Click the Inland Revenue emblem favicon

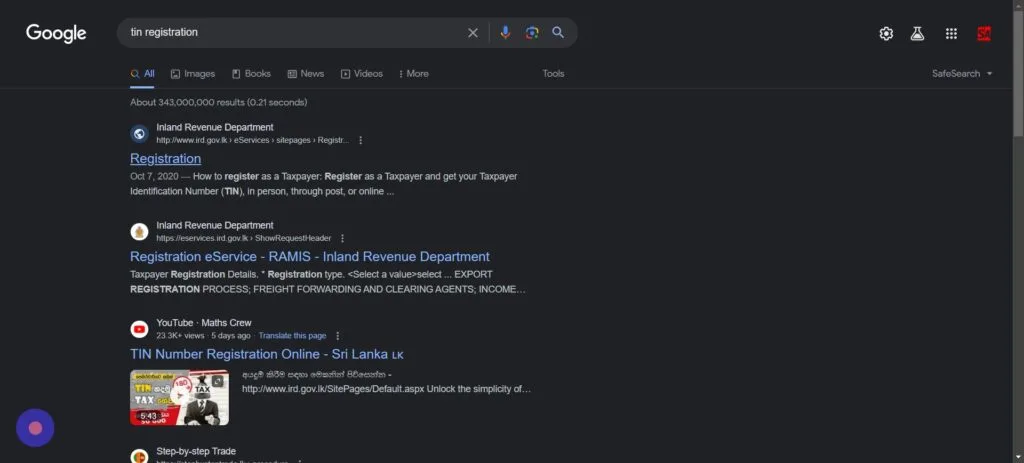pyautogui.click(x=139, y=232)
